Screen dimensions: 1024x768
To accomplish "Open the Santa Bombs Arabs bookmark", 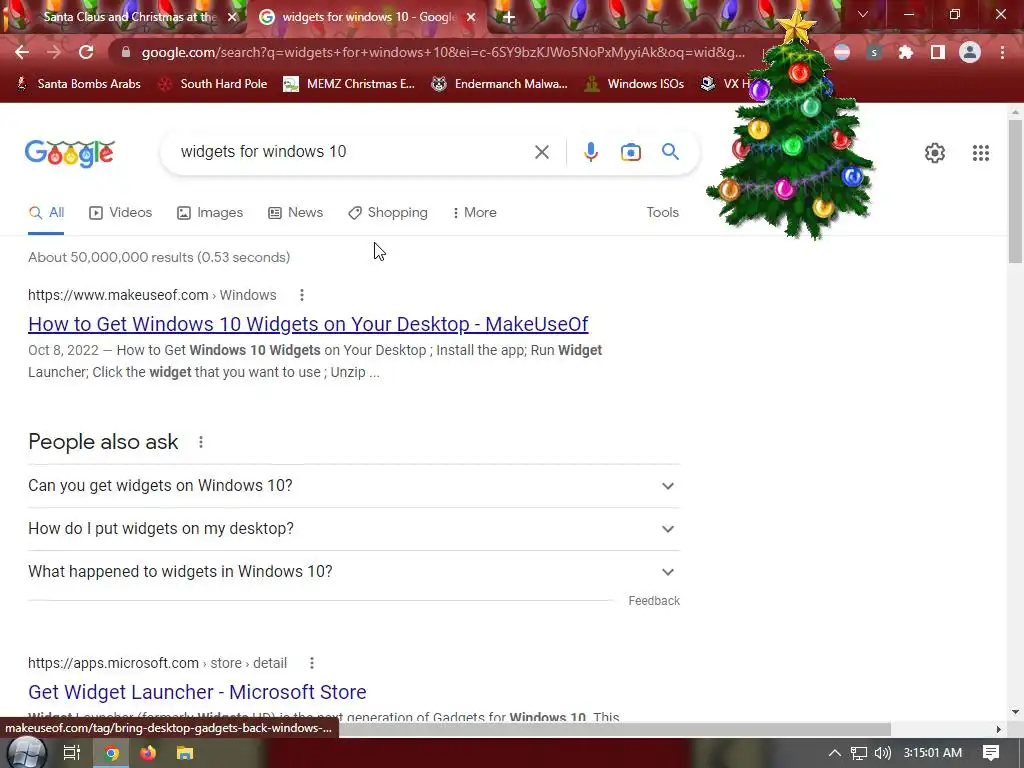I will 78,84.
